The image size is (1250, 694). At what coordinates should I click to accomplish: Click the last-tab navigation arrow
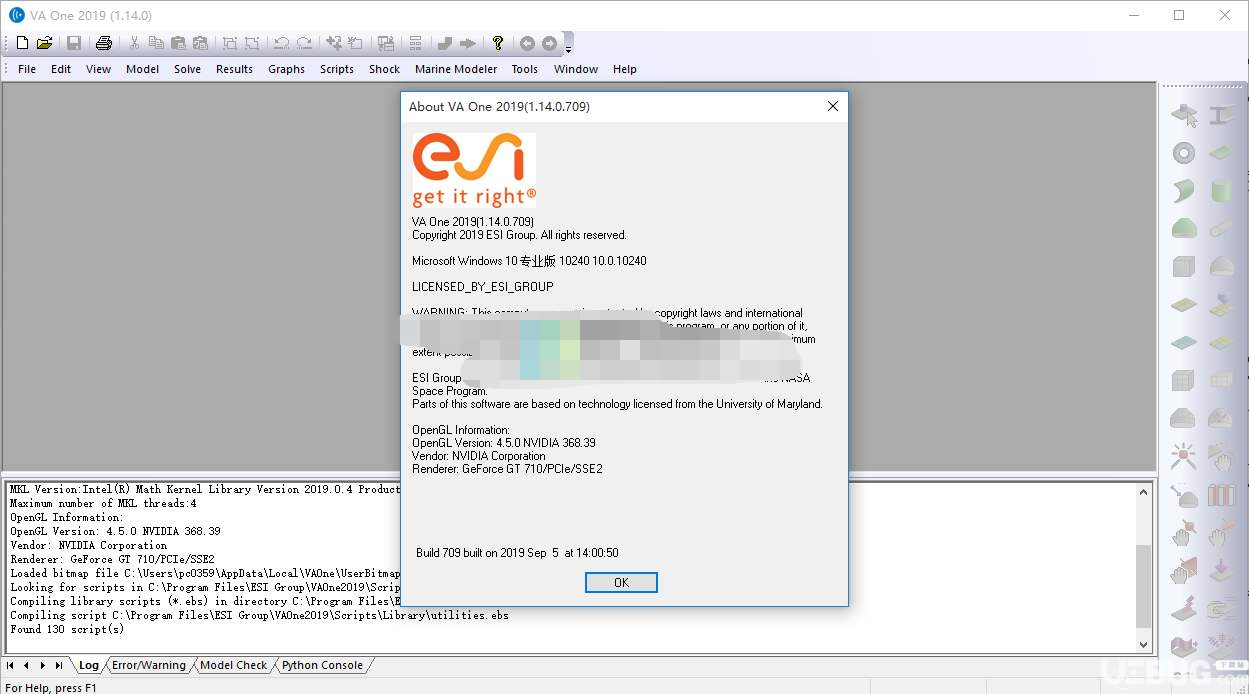click(59, 665)
